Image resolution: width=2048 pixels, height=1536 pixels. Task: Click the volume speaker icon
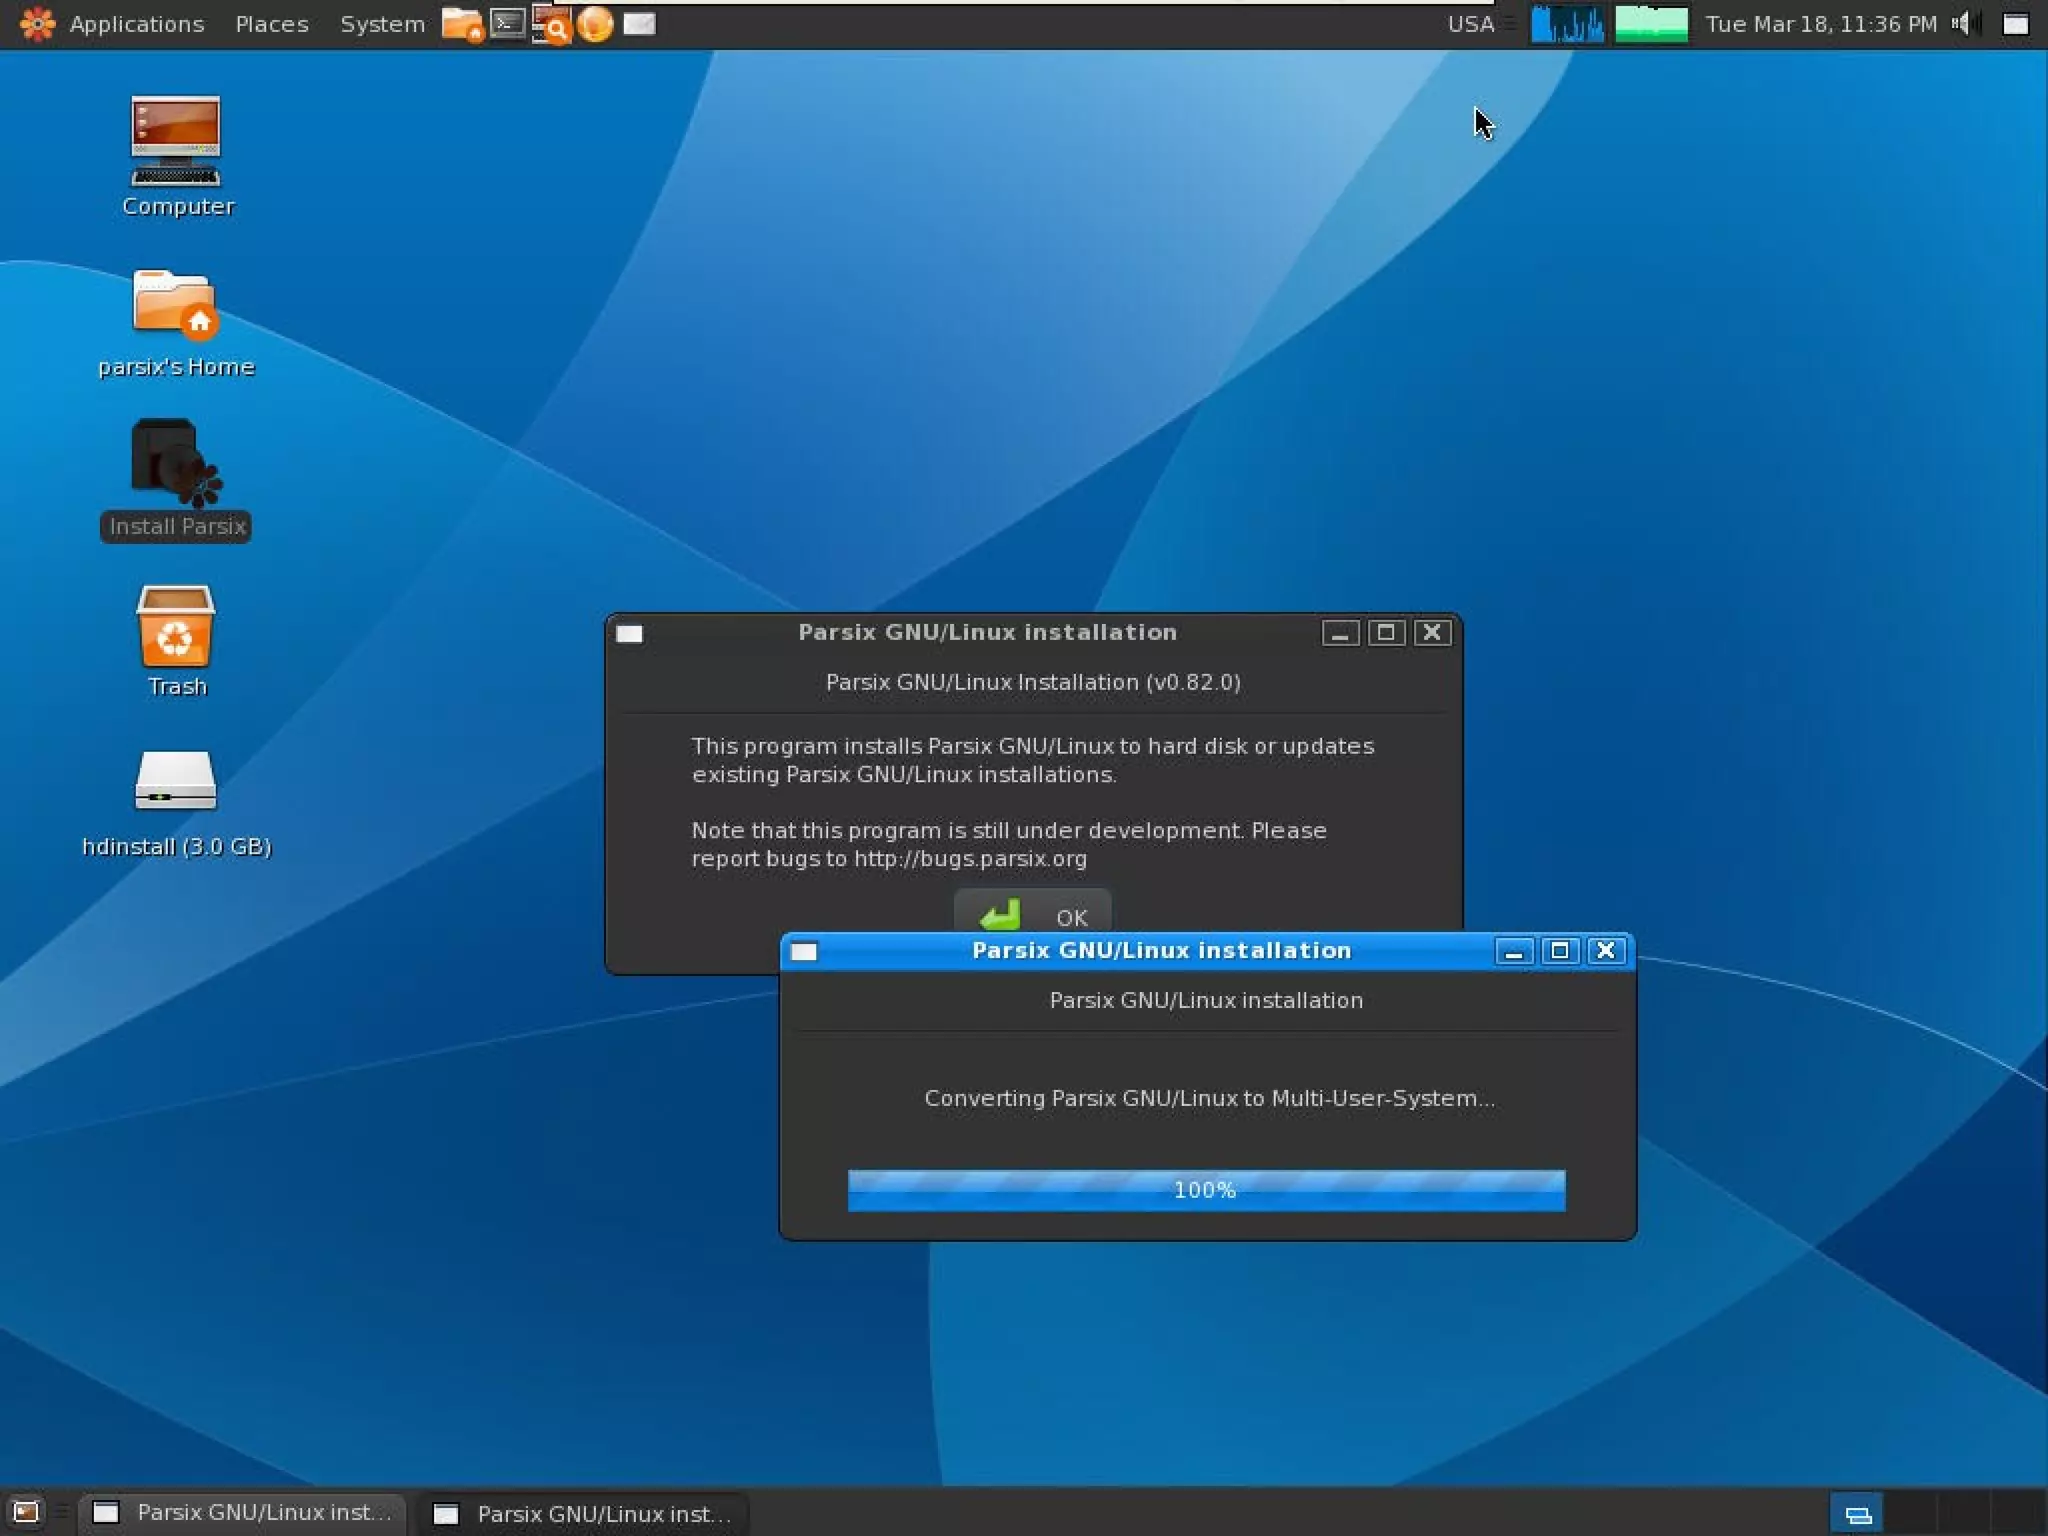click(1963, 24)
